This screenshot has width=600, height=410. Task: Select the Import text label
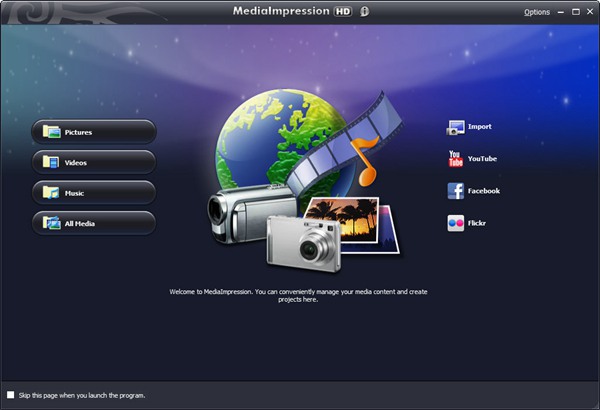[x=479, y=127]
